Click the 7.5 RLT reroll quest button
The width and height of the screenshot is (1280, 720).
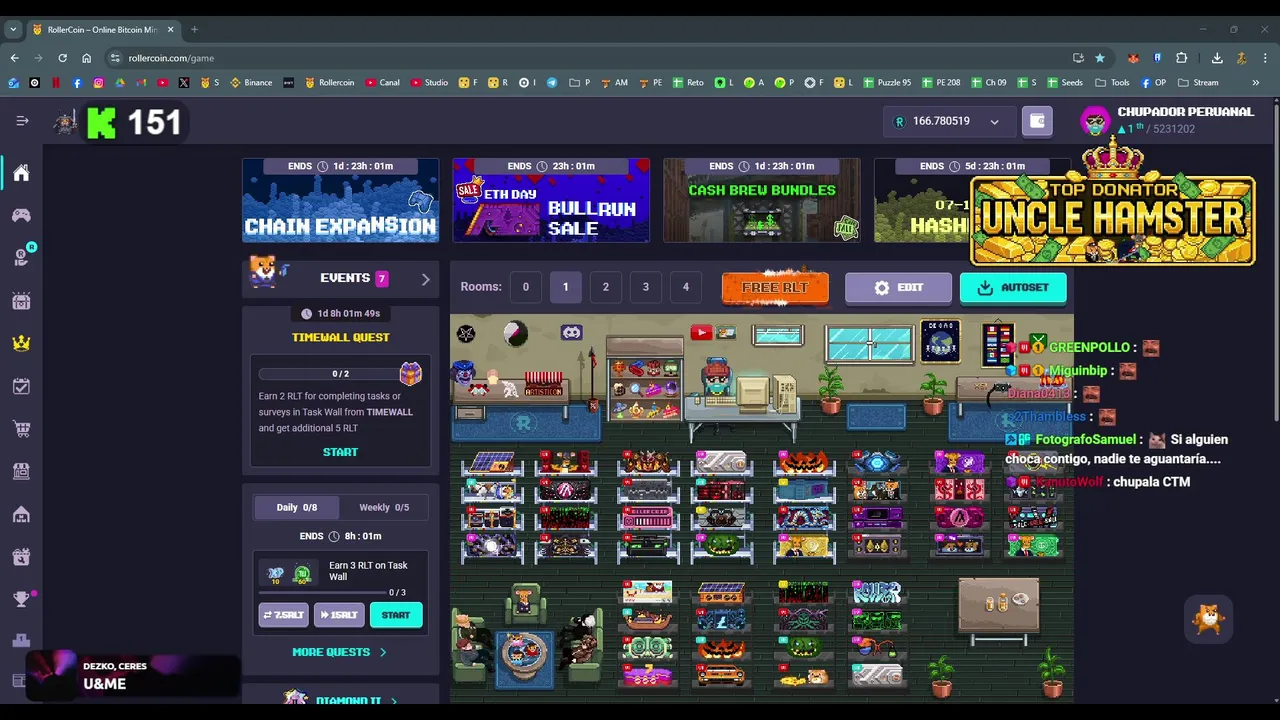click(283, 615)
